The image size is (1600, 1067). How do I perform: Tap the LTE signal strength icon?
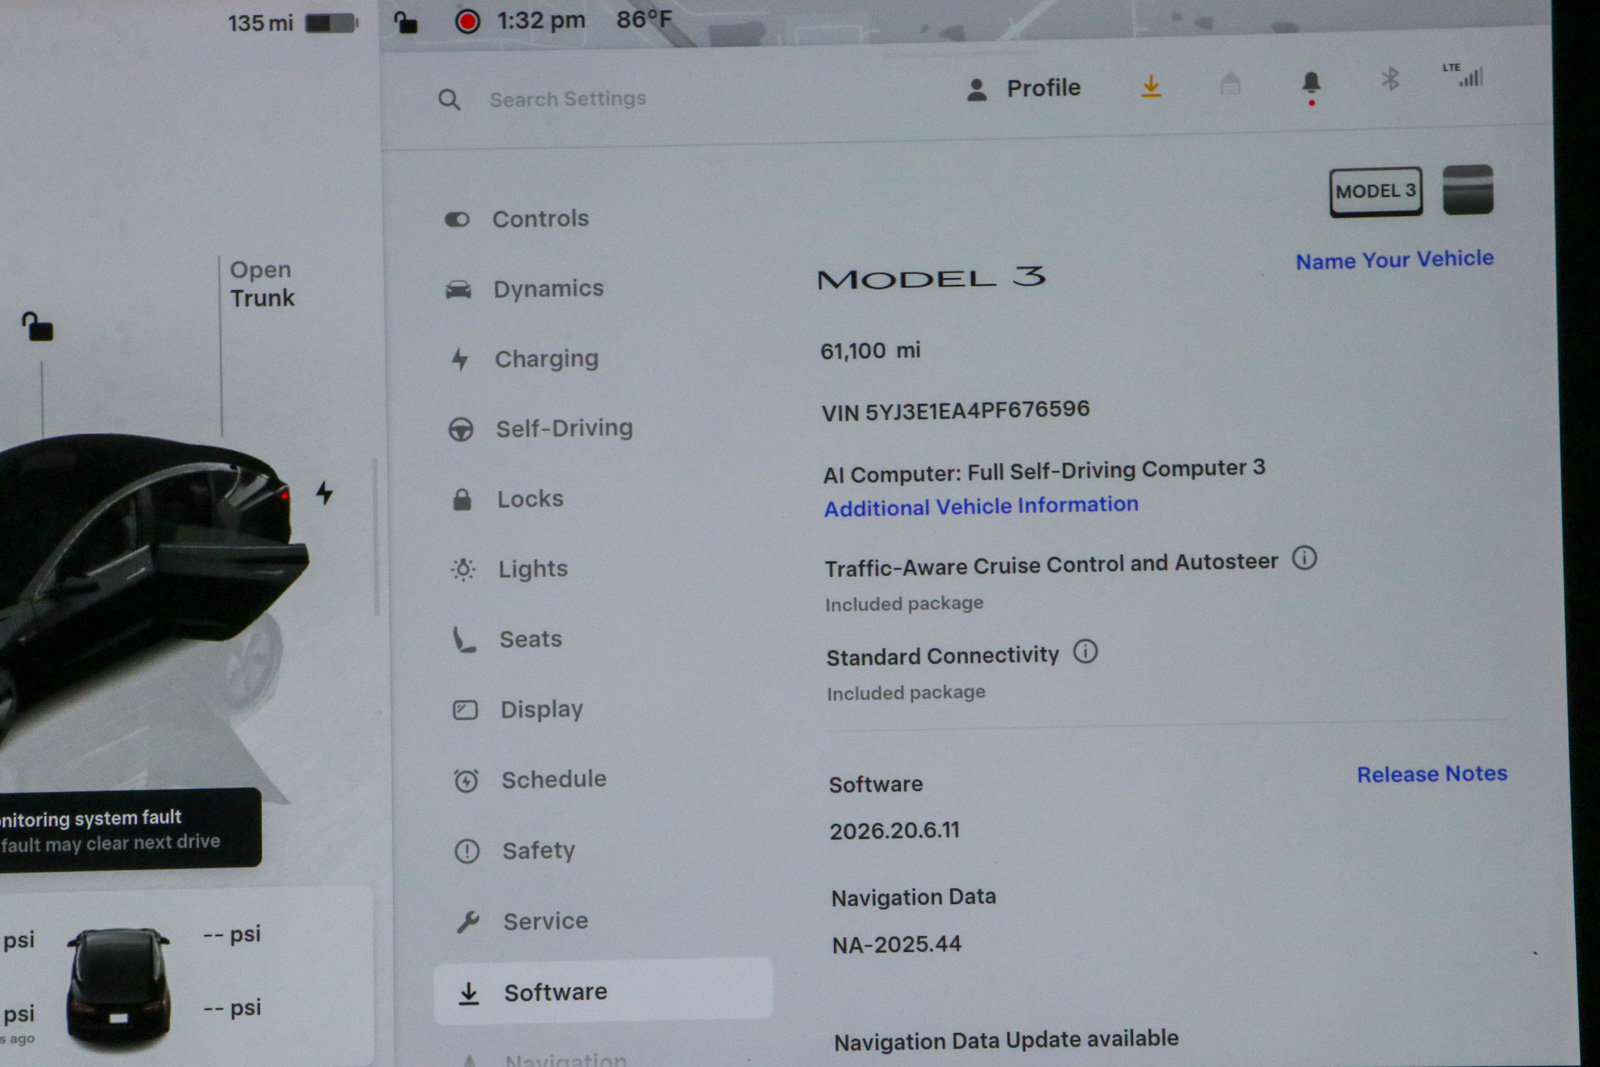pyautogui.click(x=1463, y=75)
